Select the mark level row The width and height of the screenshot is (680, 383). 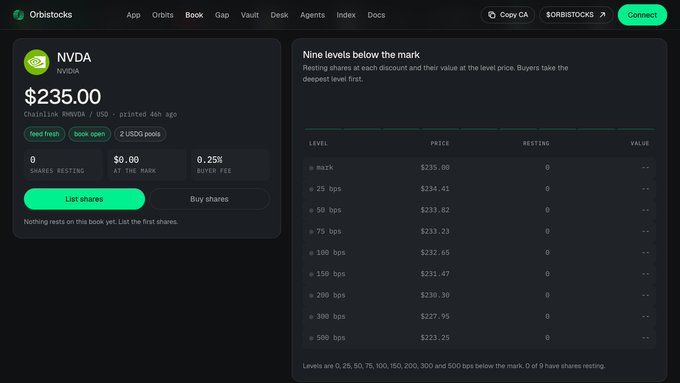[x=479, y=167]
